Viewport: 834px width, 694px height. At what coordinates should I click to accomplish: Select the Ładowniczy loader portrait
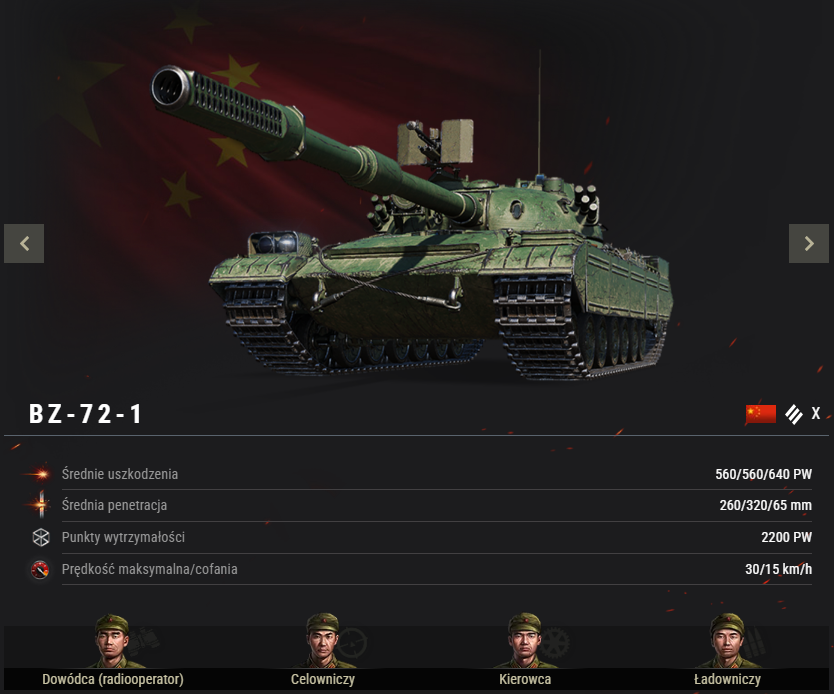pyautogui.click(x=727, y=641)
